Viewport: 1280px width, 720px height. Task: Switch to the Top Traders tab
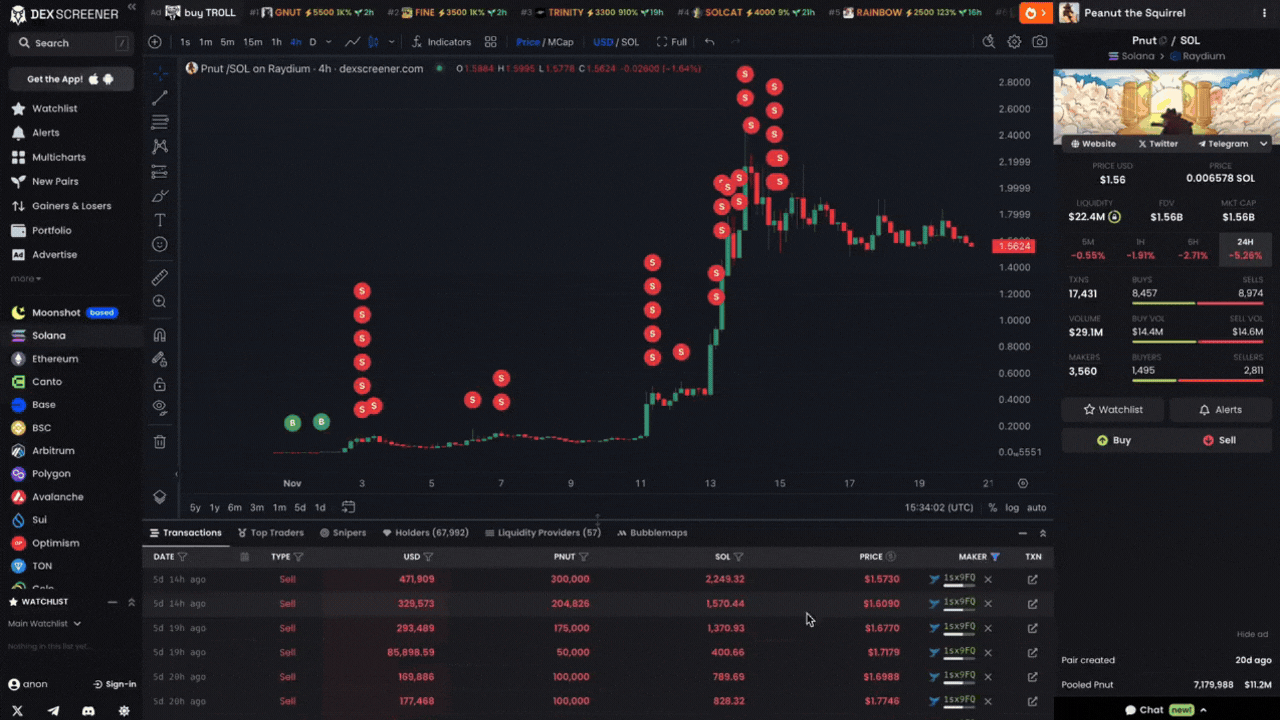tap(270, 533)
